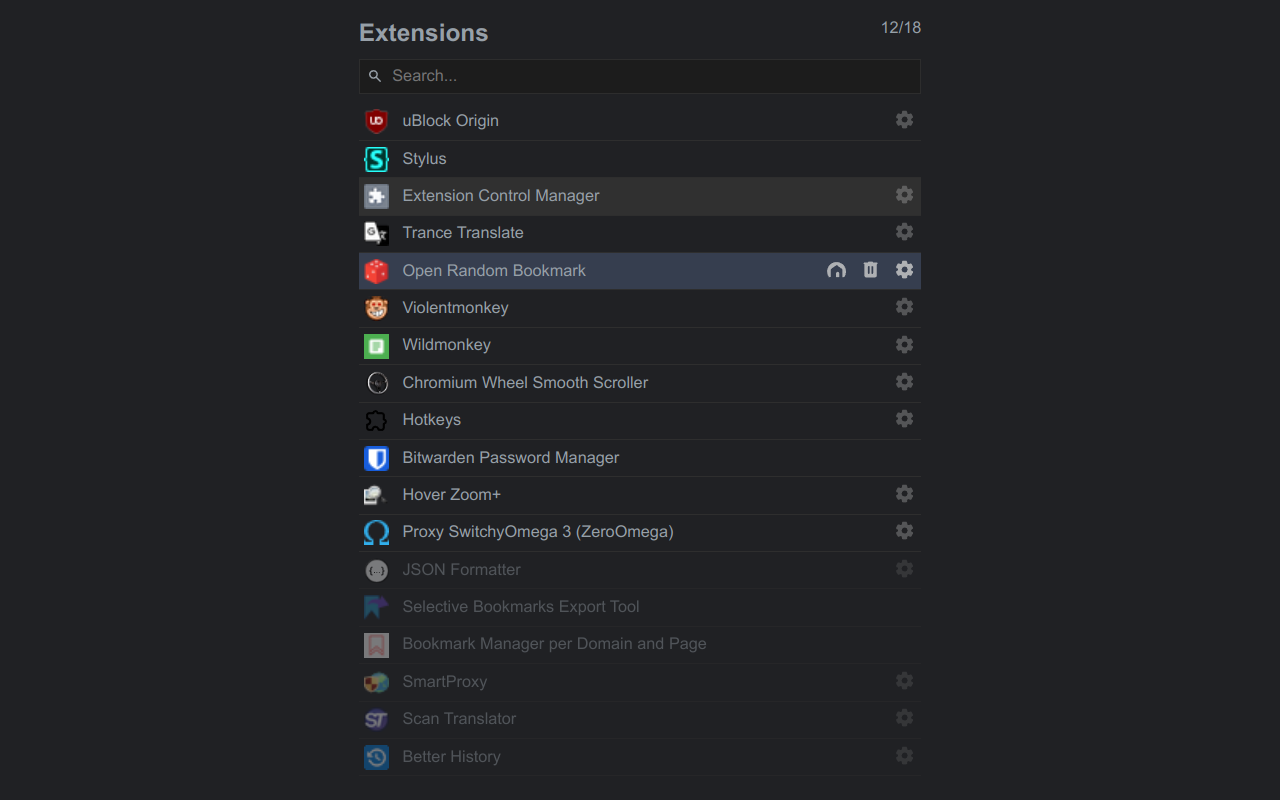Viewport: 1280px width, 800px height.
Task: Open Hotkeys options gear
Action: pyautogui.click(x=904, y=419)
